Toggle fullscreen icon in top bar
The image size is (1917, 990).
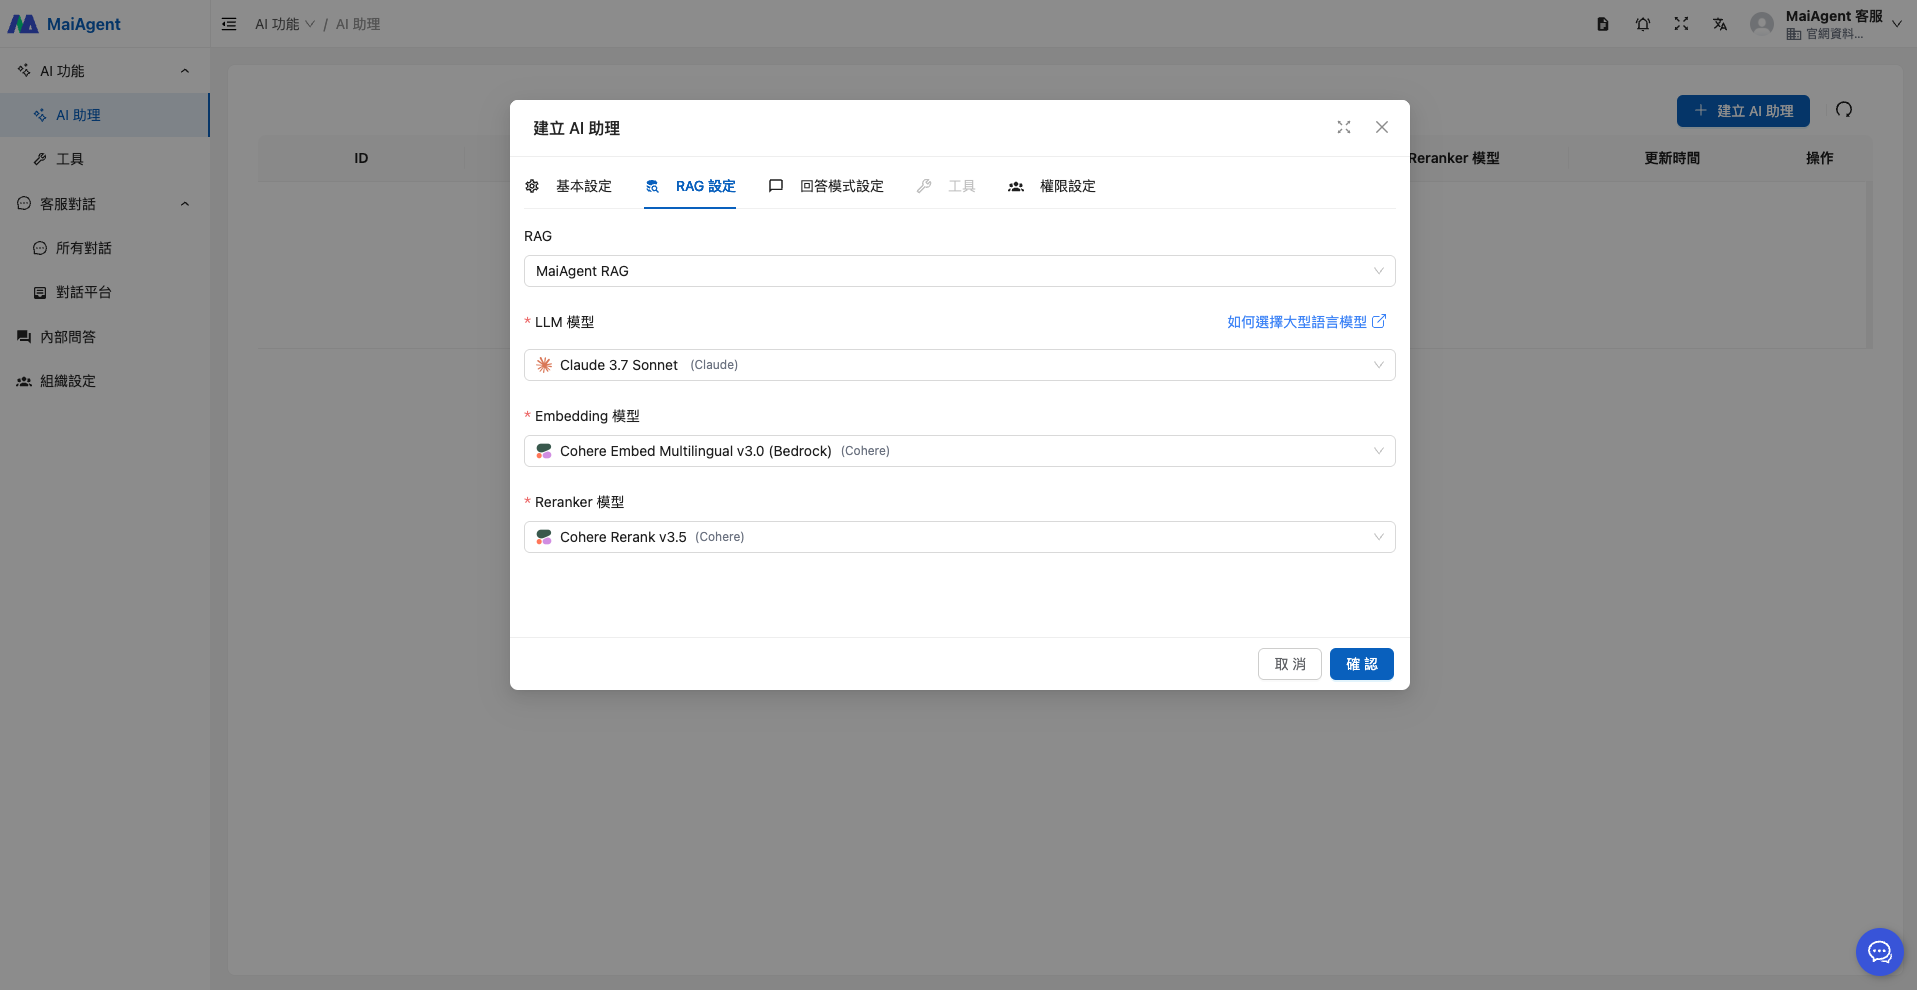pos(1681,24)
